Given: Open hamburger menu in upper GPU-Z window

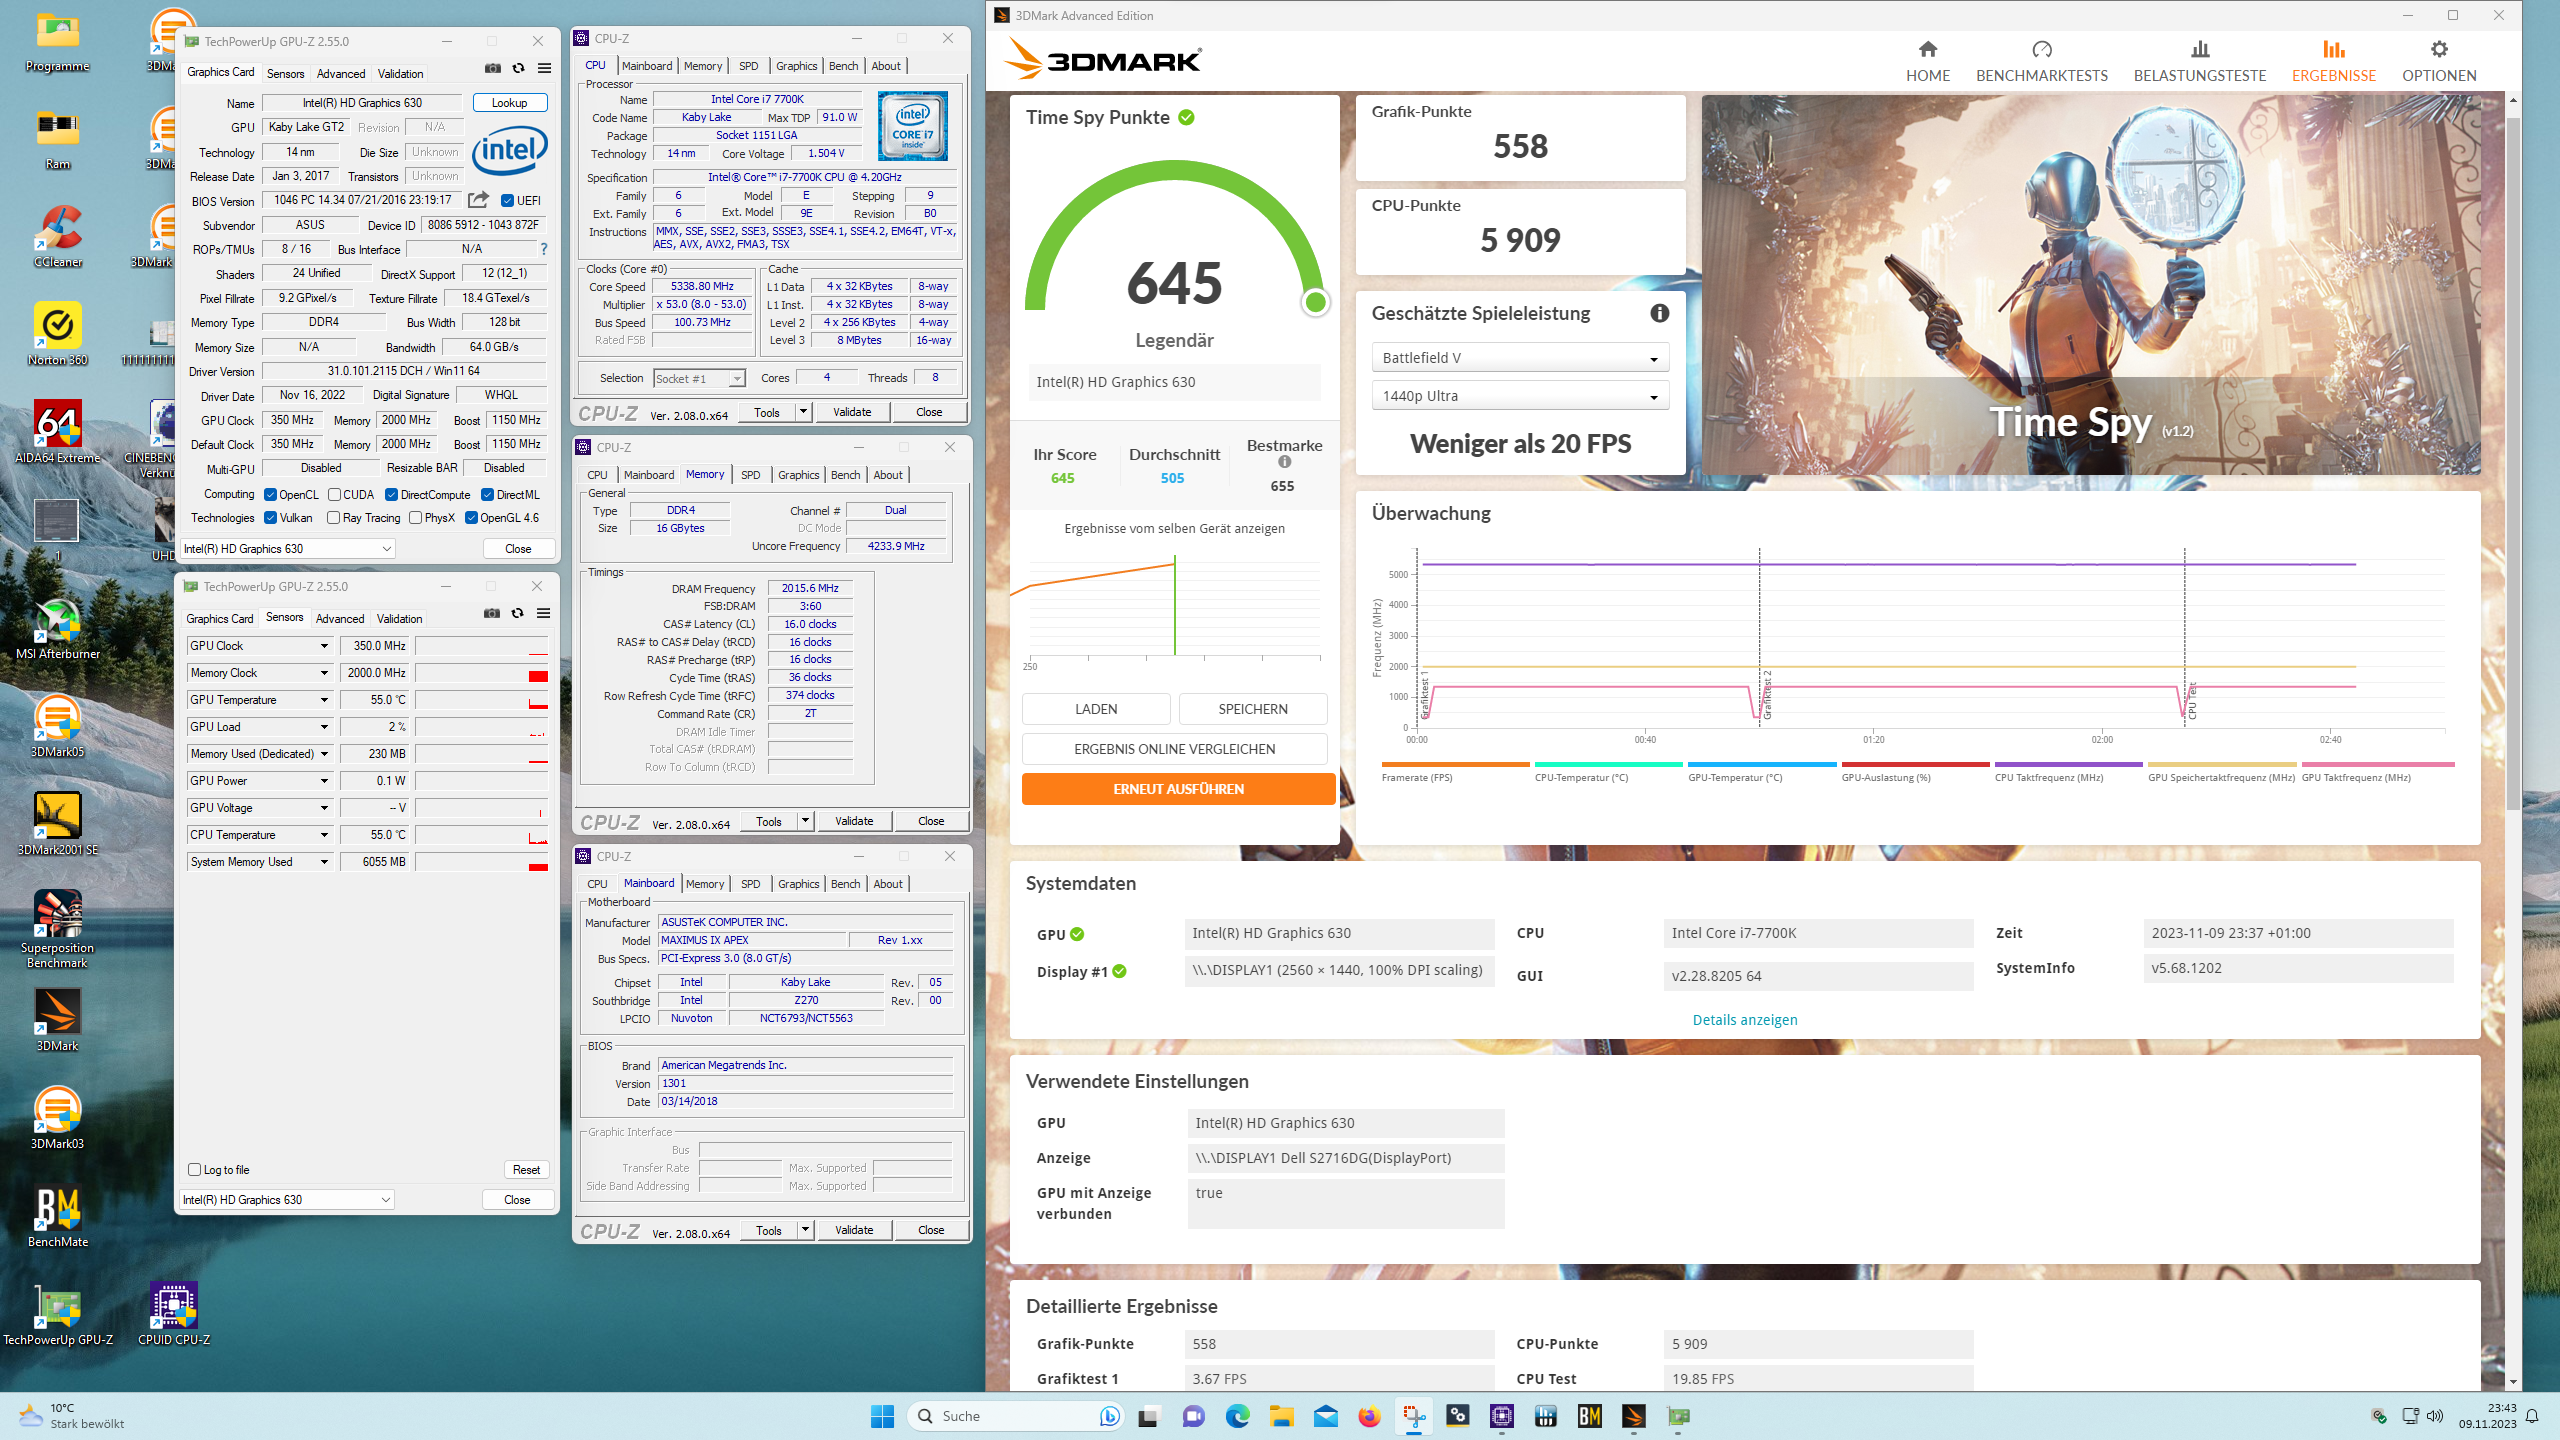Looking at the screenshot, I should (544, 68).
